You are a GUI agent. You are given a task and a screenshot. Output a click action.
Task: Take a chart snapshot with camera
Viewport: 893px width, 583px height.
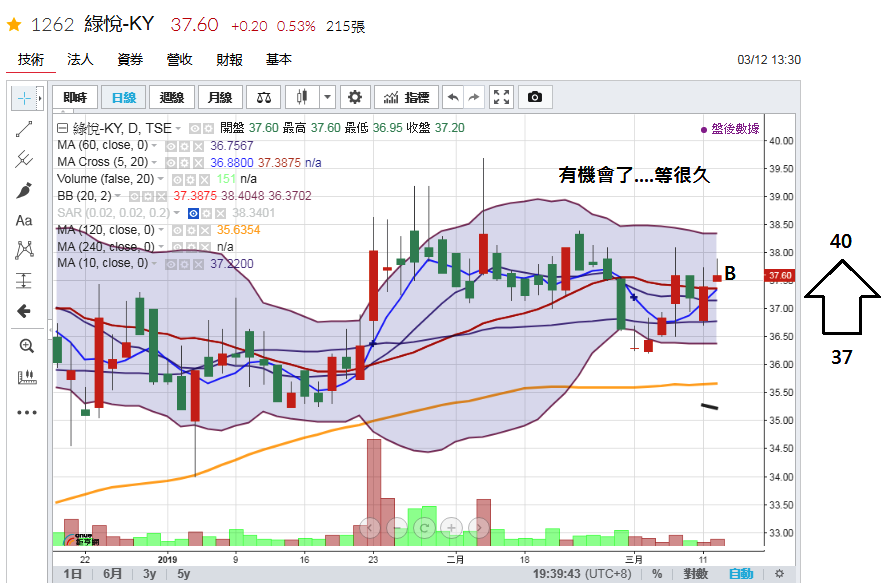[x=535, y=97]
